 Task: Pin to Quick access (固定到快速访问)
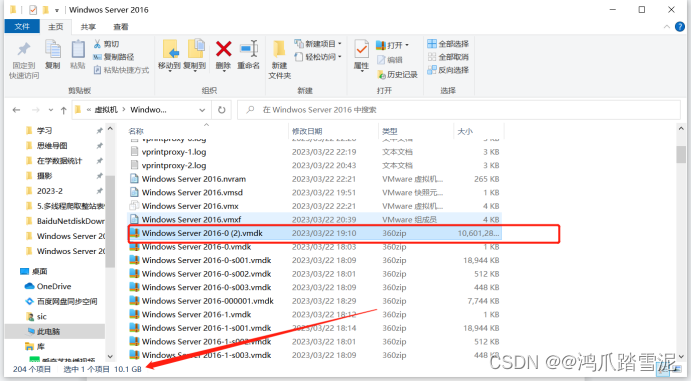pos(24,60)
